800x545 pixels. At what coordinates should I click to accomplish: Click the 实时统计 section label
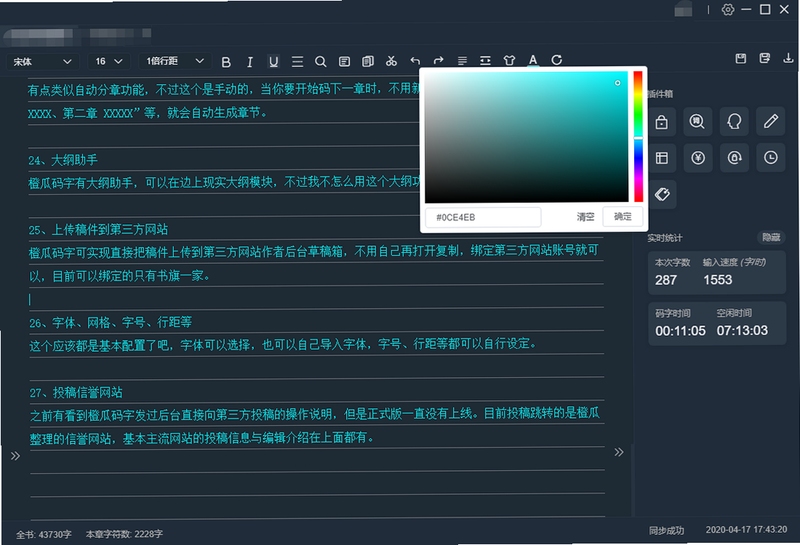[664, 238]
